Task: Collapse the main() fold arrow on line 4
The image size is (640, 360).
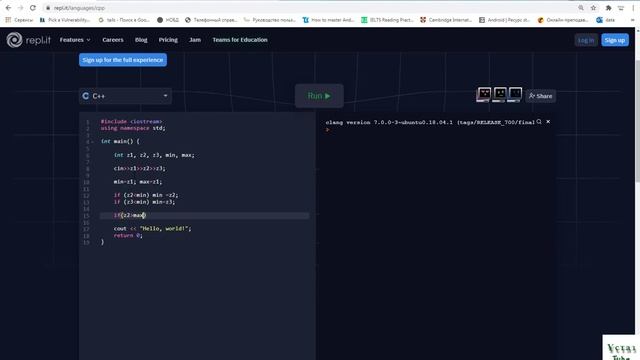Action: coord(92,142)
